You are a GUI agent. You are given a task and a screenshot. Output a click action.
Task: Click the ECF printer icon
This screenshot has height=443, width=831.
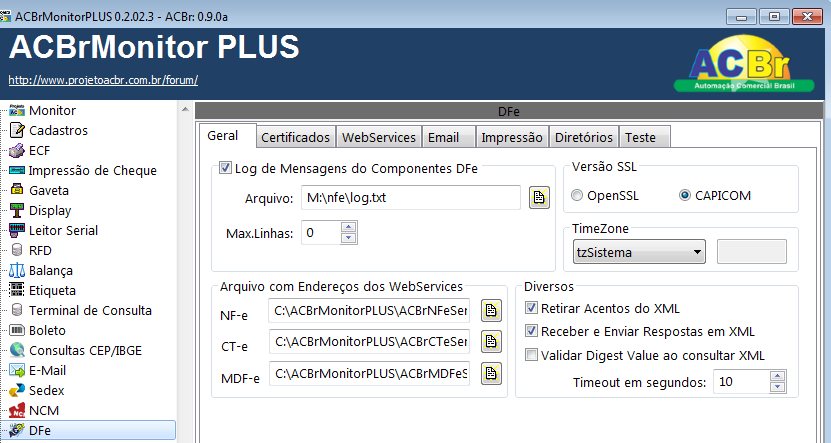point(17,150)
